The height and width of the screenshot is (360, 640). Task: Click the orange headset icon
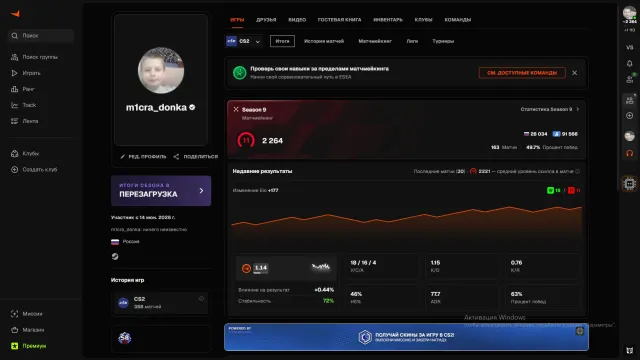[x=629, y=153]
